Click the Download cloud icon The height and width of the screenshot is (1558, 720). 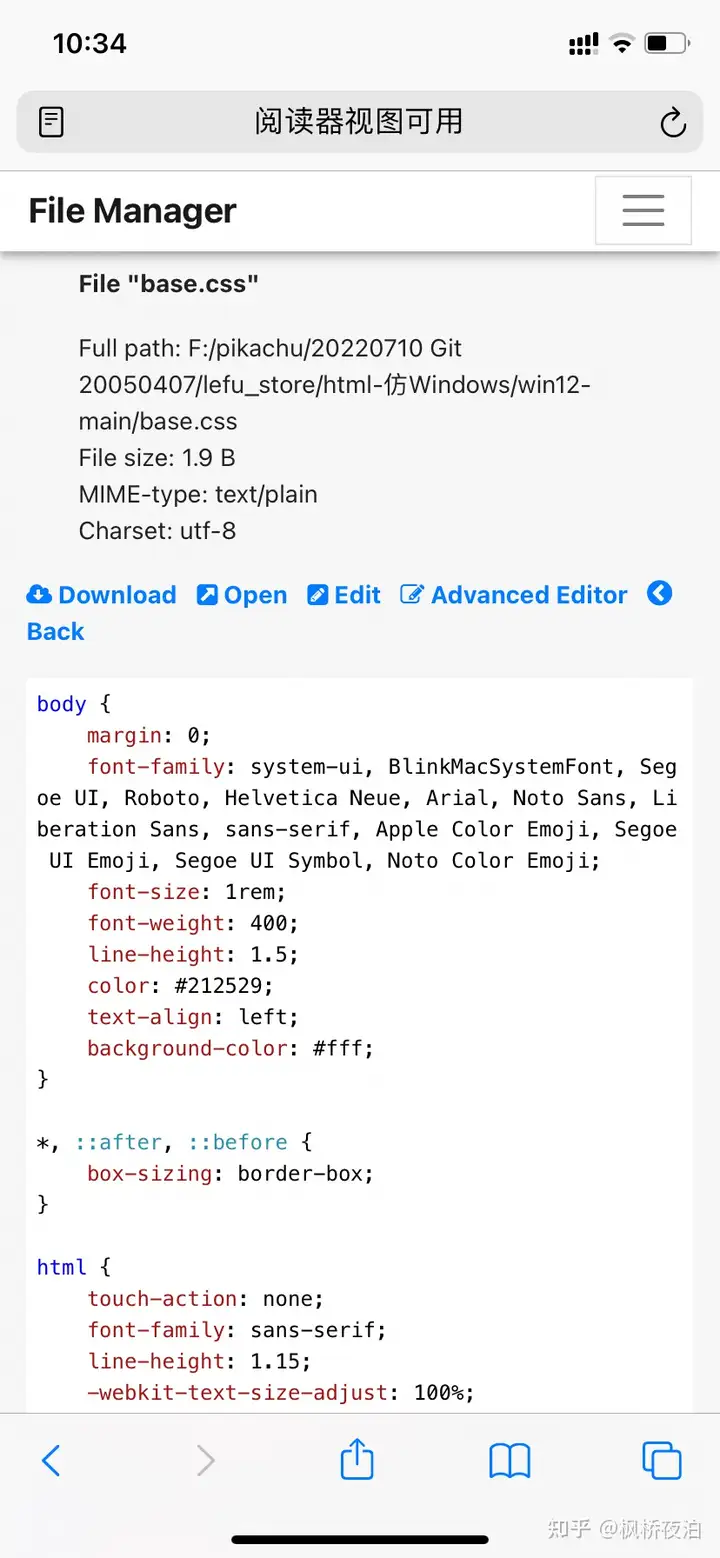click(39, 595)
